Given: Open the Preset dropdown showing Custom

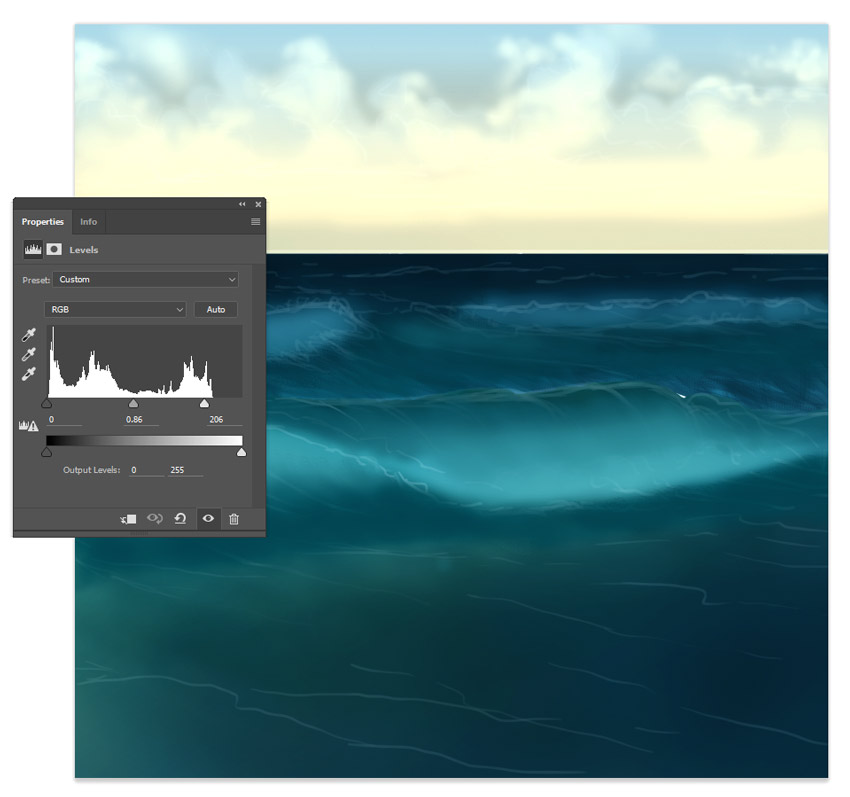Looking at the screenshot, I should click(x=144, y=280).
